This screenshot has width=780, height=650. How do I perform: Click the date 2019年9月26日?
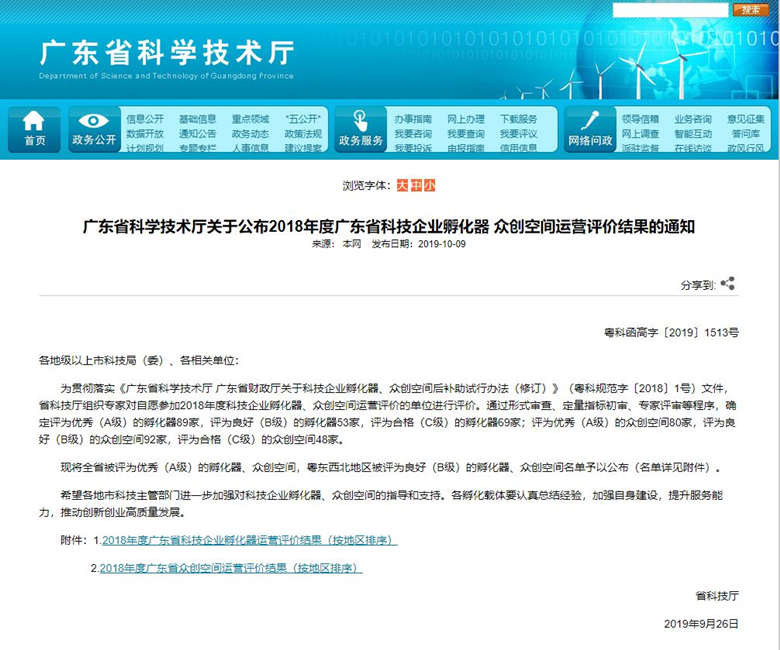coord(701,624)
